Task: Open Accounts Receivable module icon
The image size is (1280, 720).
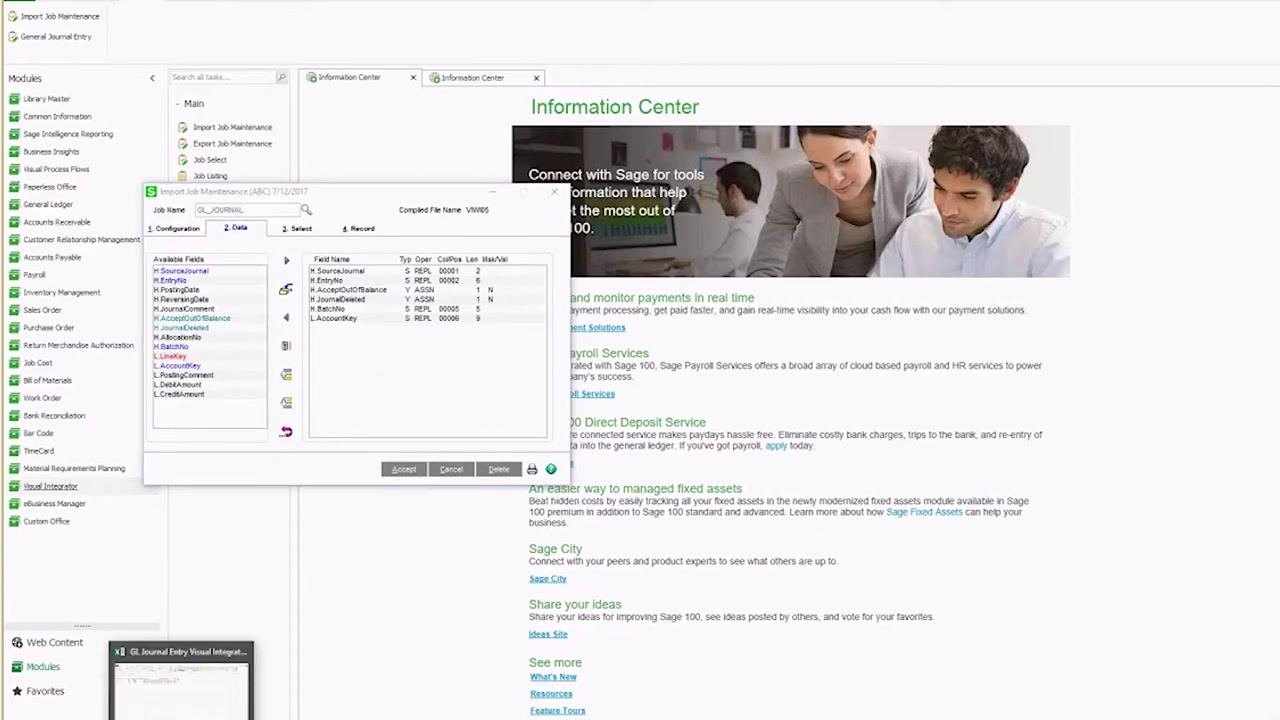Action: point(14,222)
